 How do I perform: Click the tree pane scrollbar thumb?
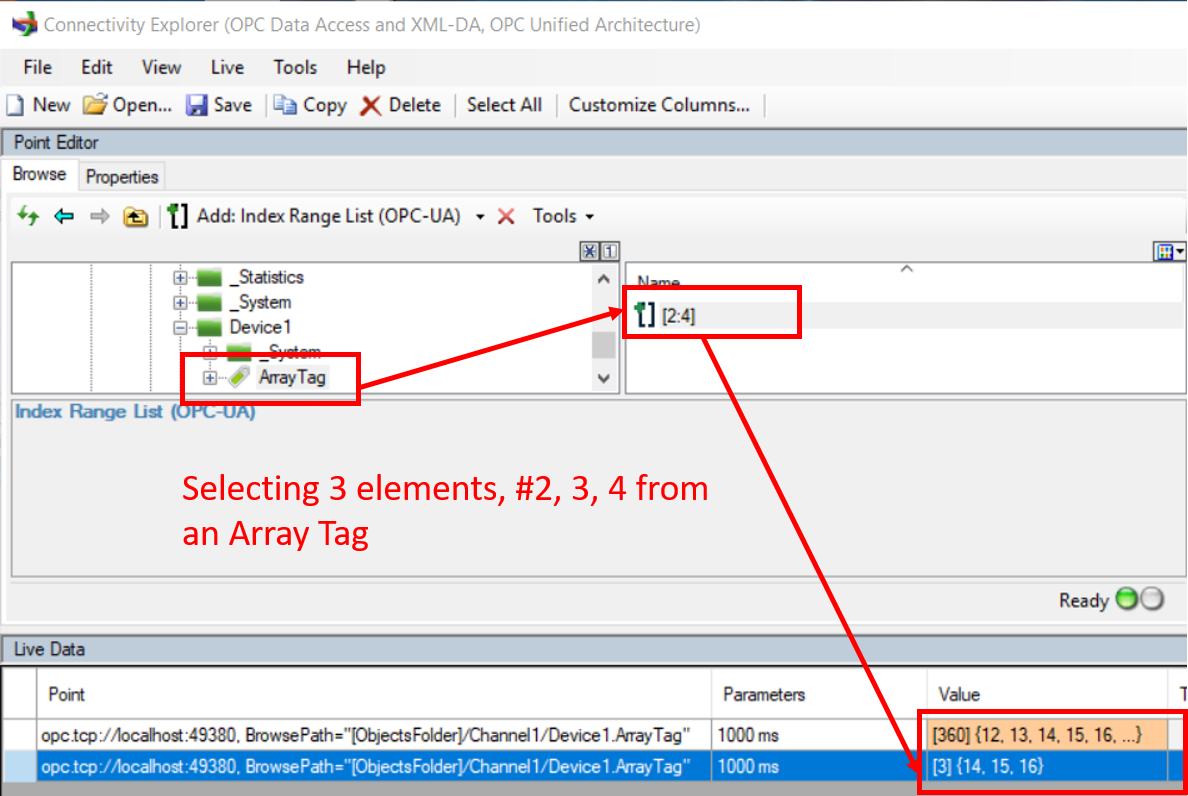[604, 345]
